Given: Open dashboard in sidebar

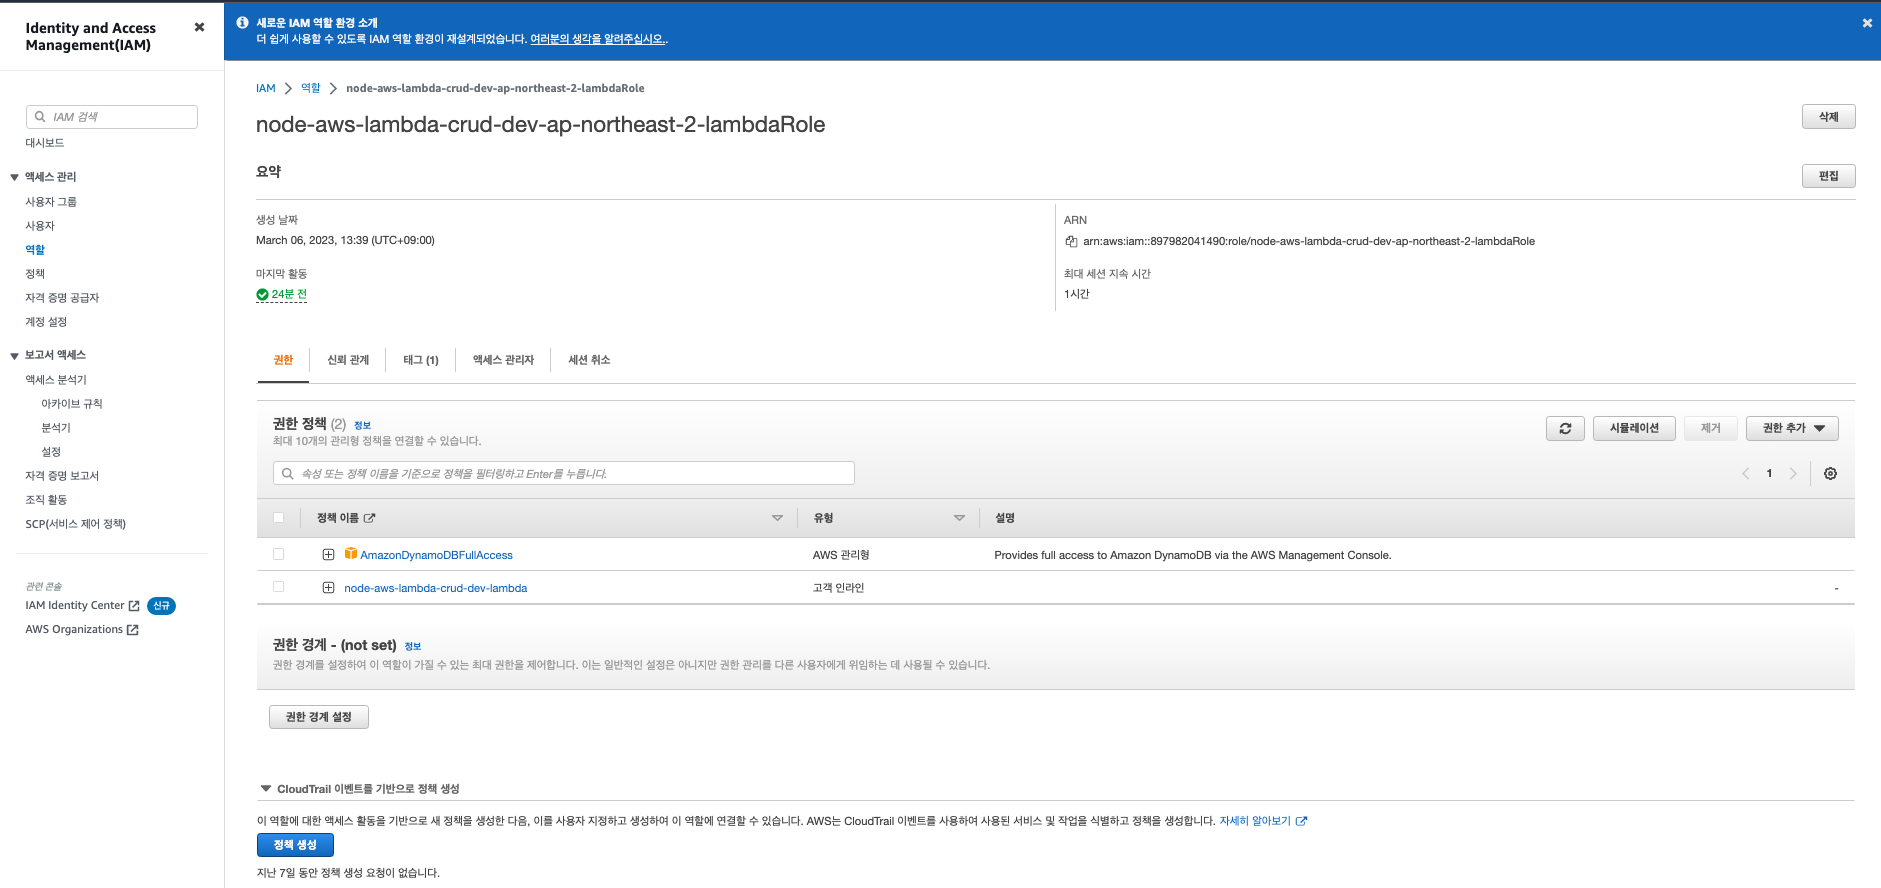Looking at the screenshot, I should (x=45, y=143).
